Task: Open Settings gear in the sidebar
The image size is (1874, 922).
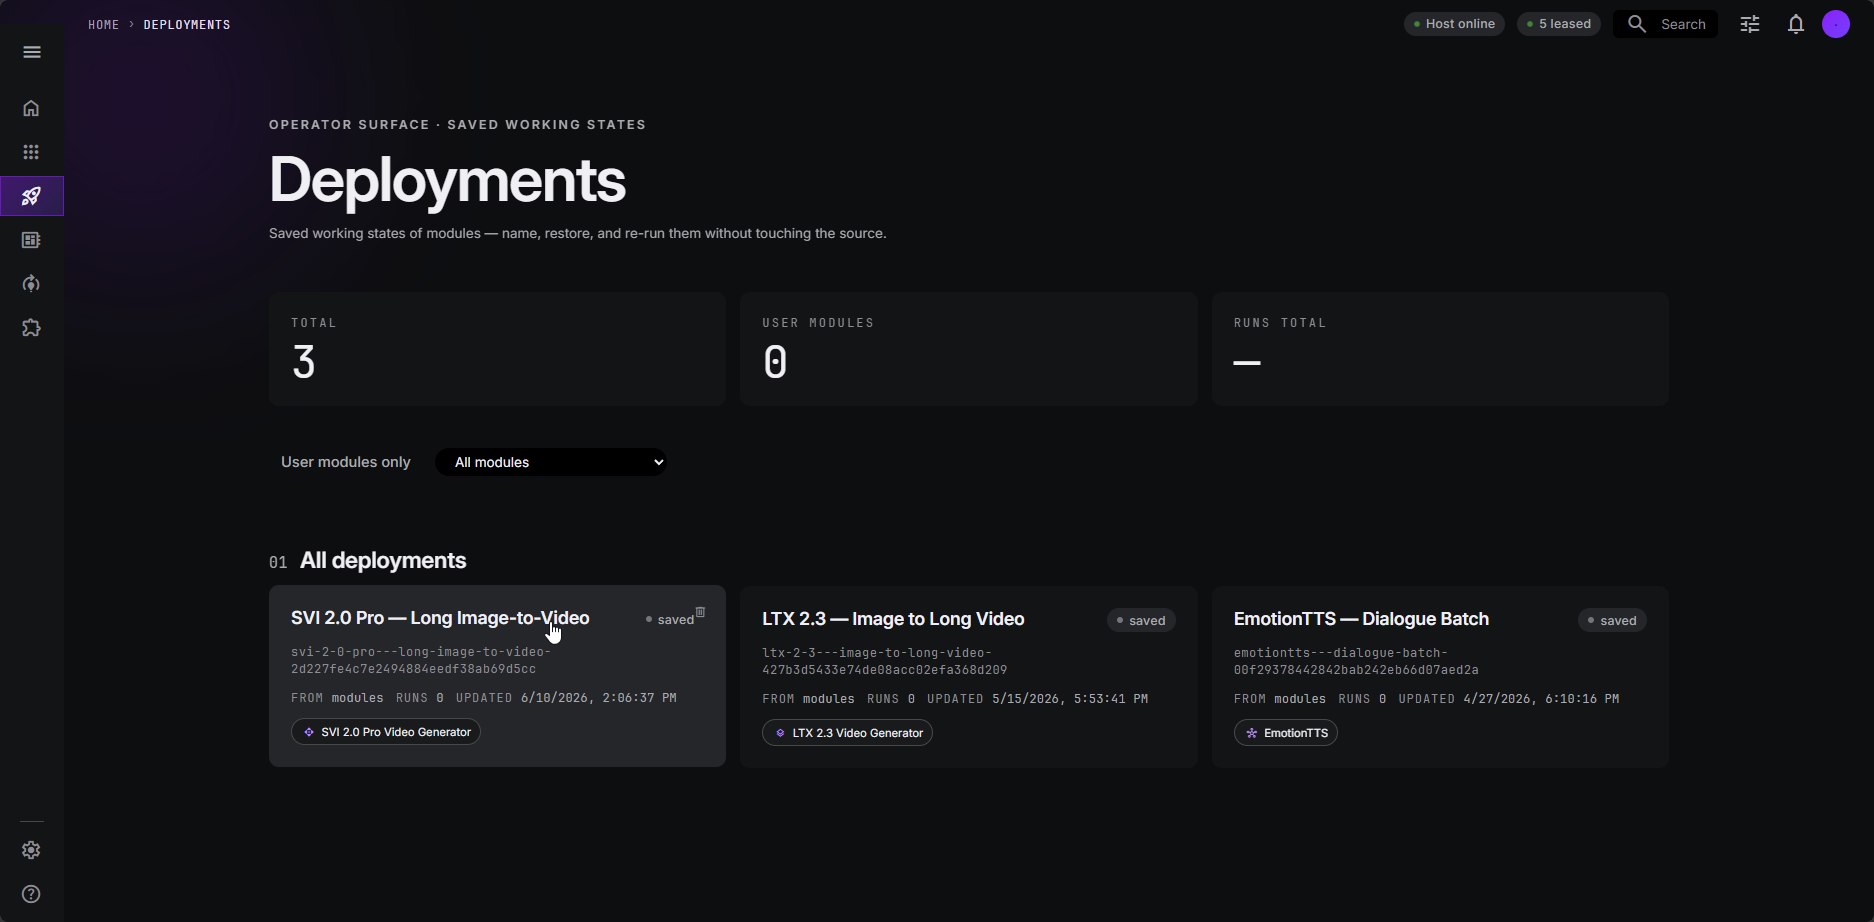Action: [31, 850]
